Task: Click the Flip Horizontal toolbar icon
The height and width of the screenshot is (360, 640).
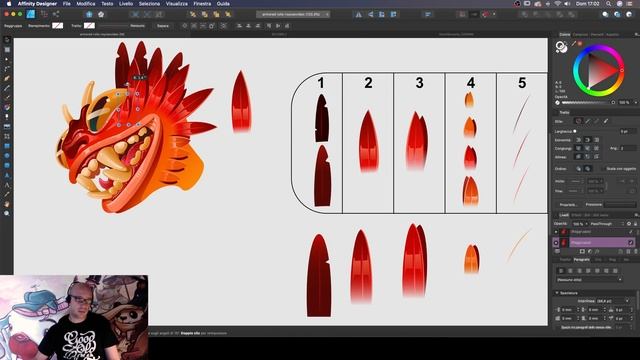Action: (358, 14)
